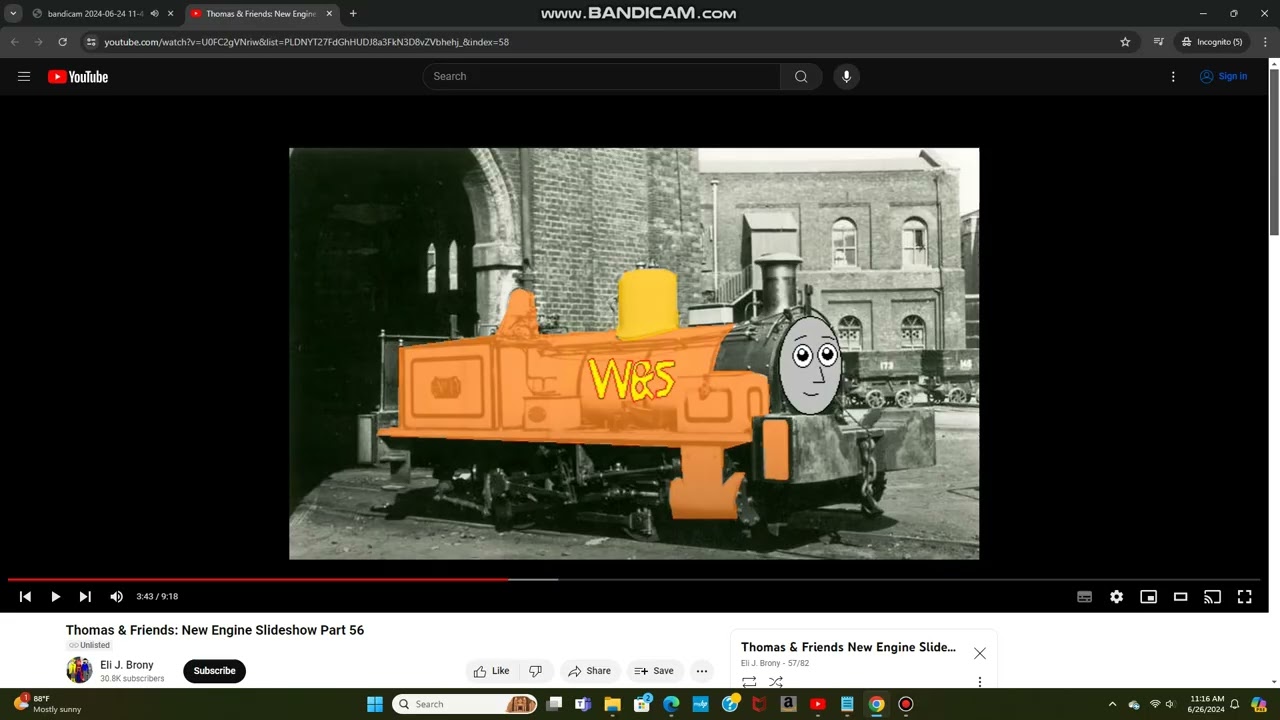Cast video to a TV
Viewport: 1280px width, 720px height.
[1212, 597]
